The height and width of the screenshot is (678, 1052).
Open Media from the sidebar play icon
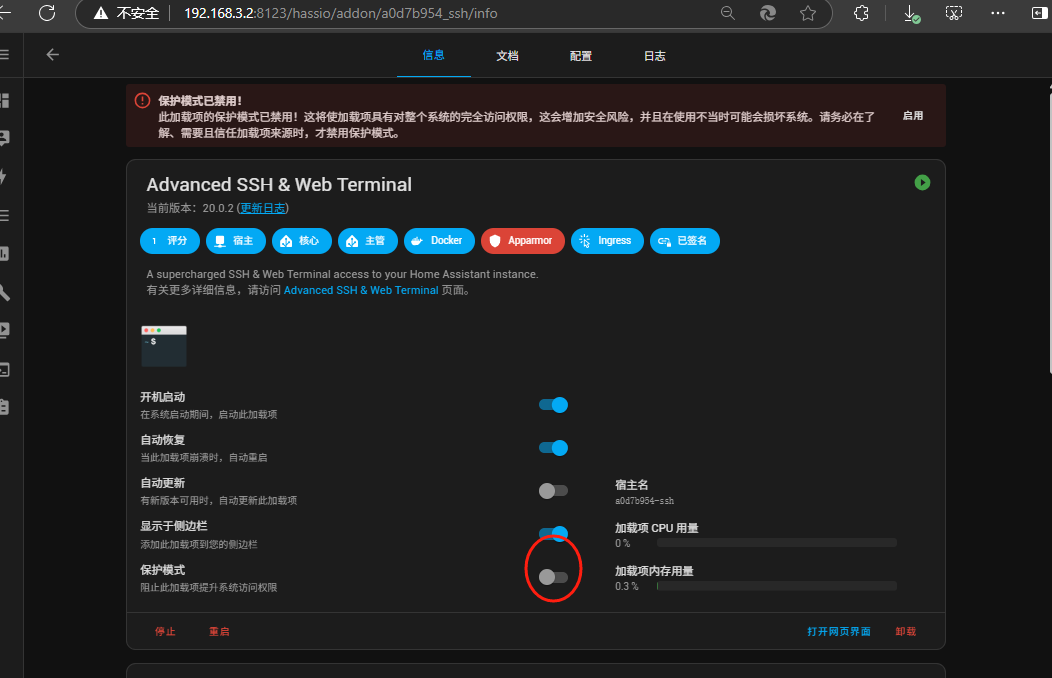point(4,330)
